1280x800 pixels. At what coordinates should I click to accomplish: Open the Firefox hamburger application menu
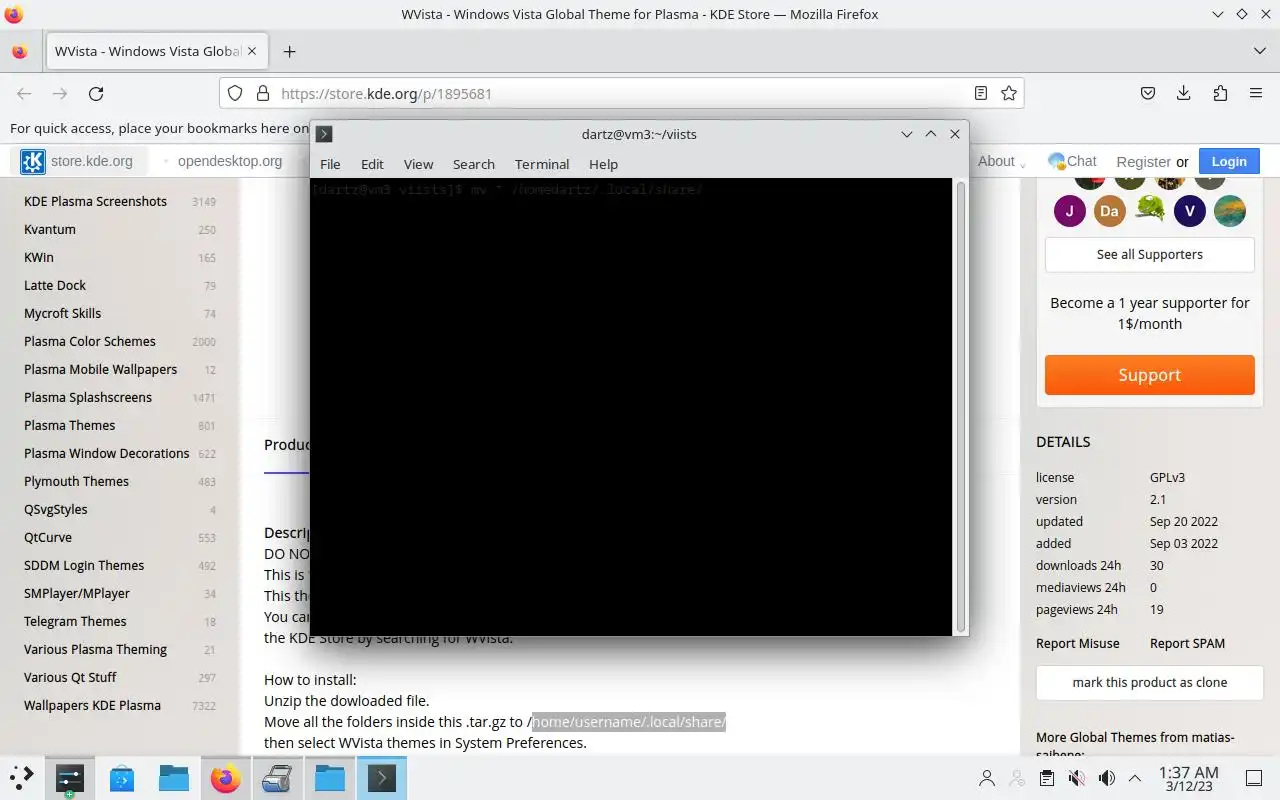coord(1256,93)
